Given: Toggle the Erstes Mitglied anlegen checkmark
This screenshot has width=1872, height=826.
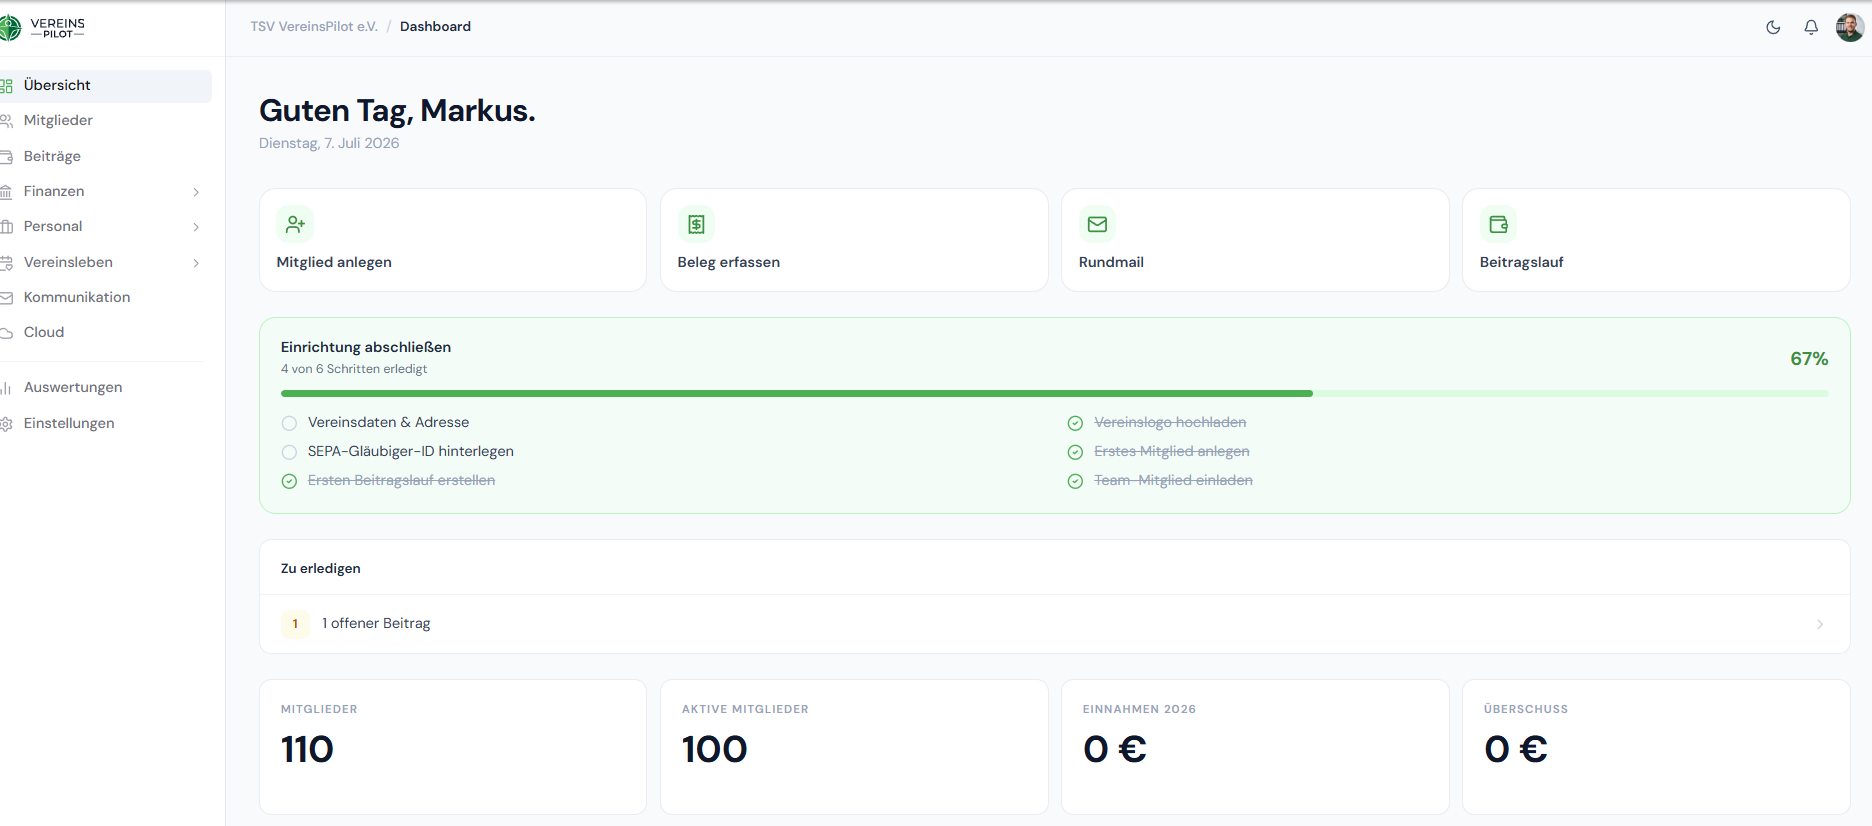Looking at the screenshot, I should click(1075, 452).
